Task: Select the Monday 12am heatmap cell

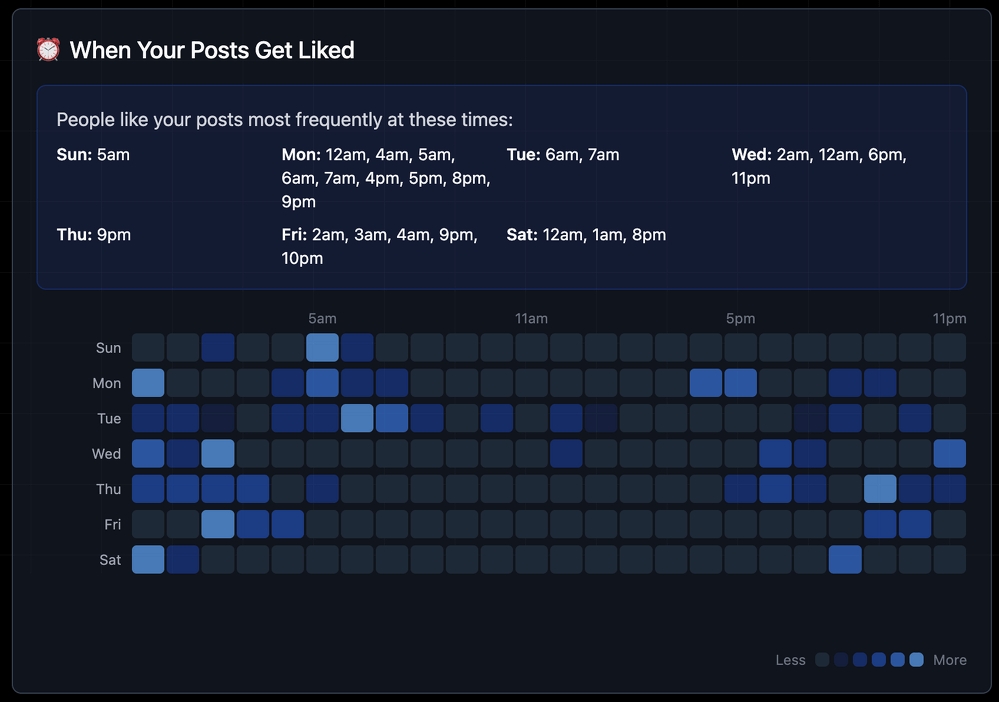Action: coord(148,383)
